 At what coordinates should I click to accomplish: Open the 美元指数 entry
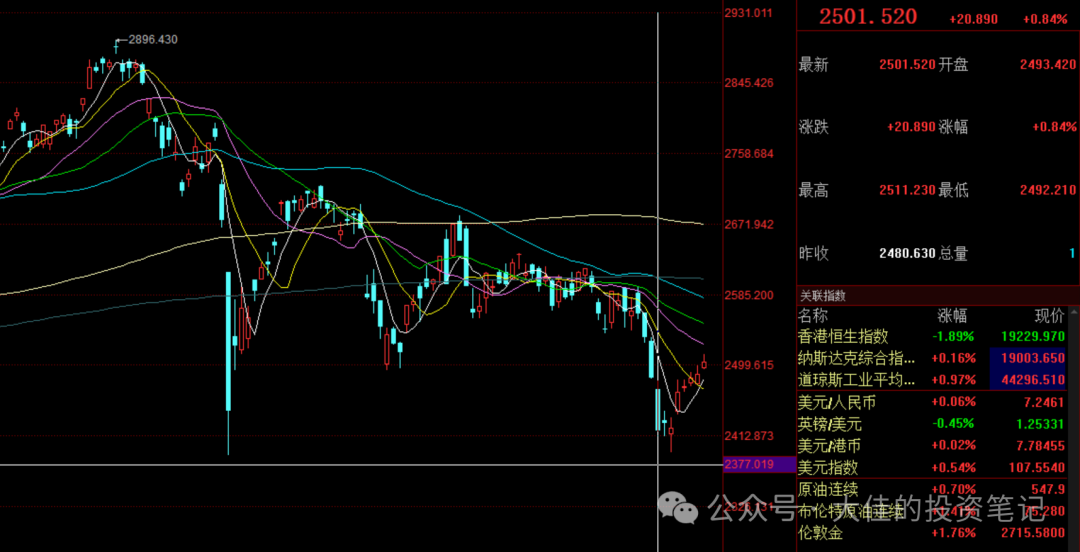(x=937, y=468)
